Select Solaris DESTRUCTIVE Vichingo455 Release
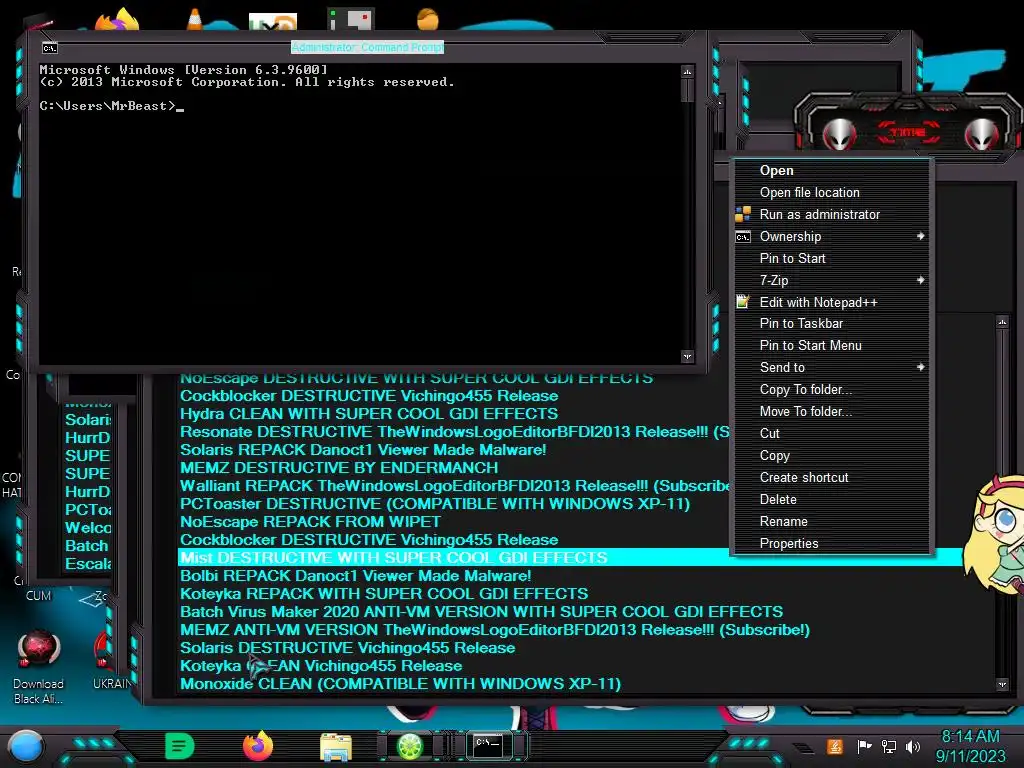 point(347,647)
